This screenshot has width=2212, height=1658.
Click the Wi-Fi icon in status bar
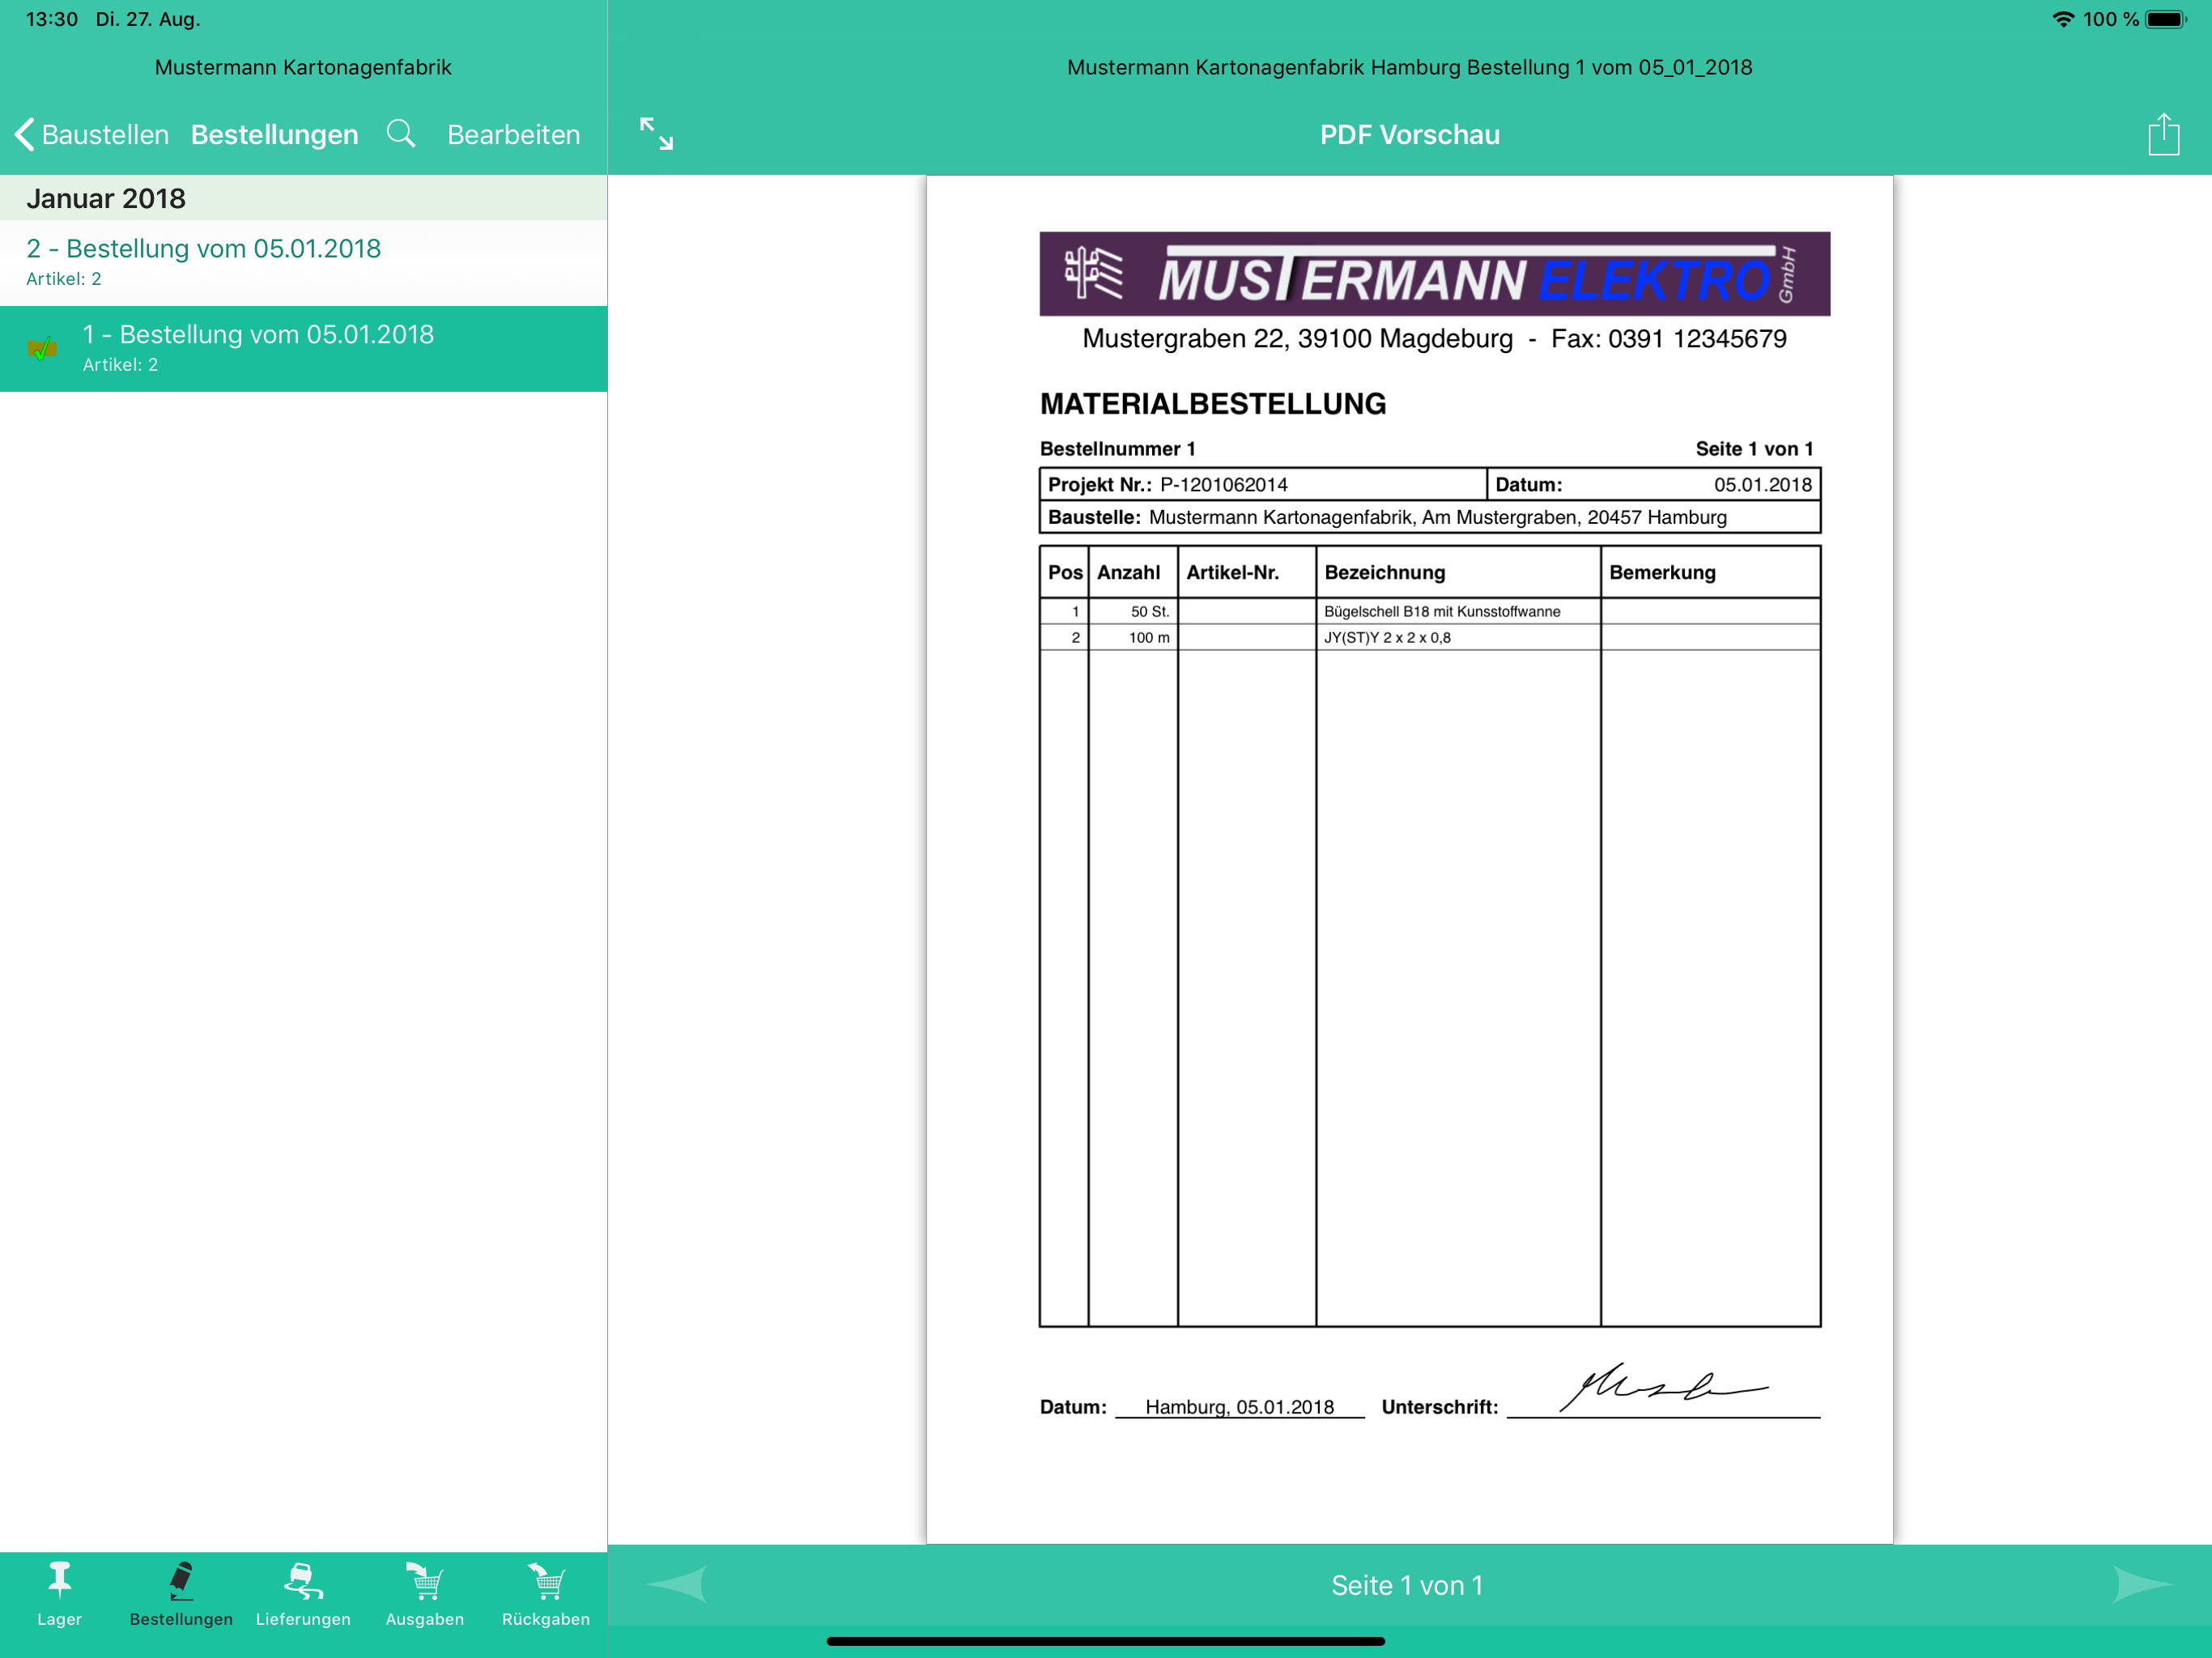click(2062, 19)
